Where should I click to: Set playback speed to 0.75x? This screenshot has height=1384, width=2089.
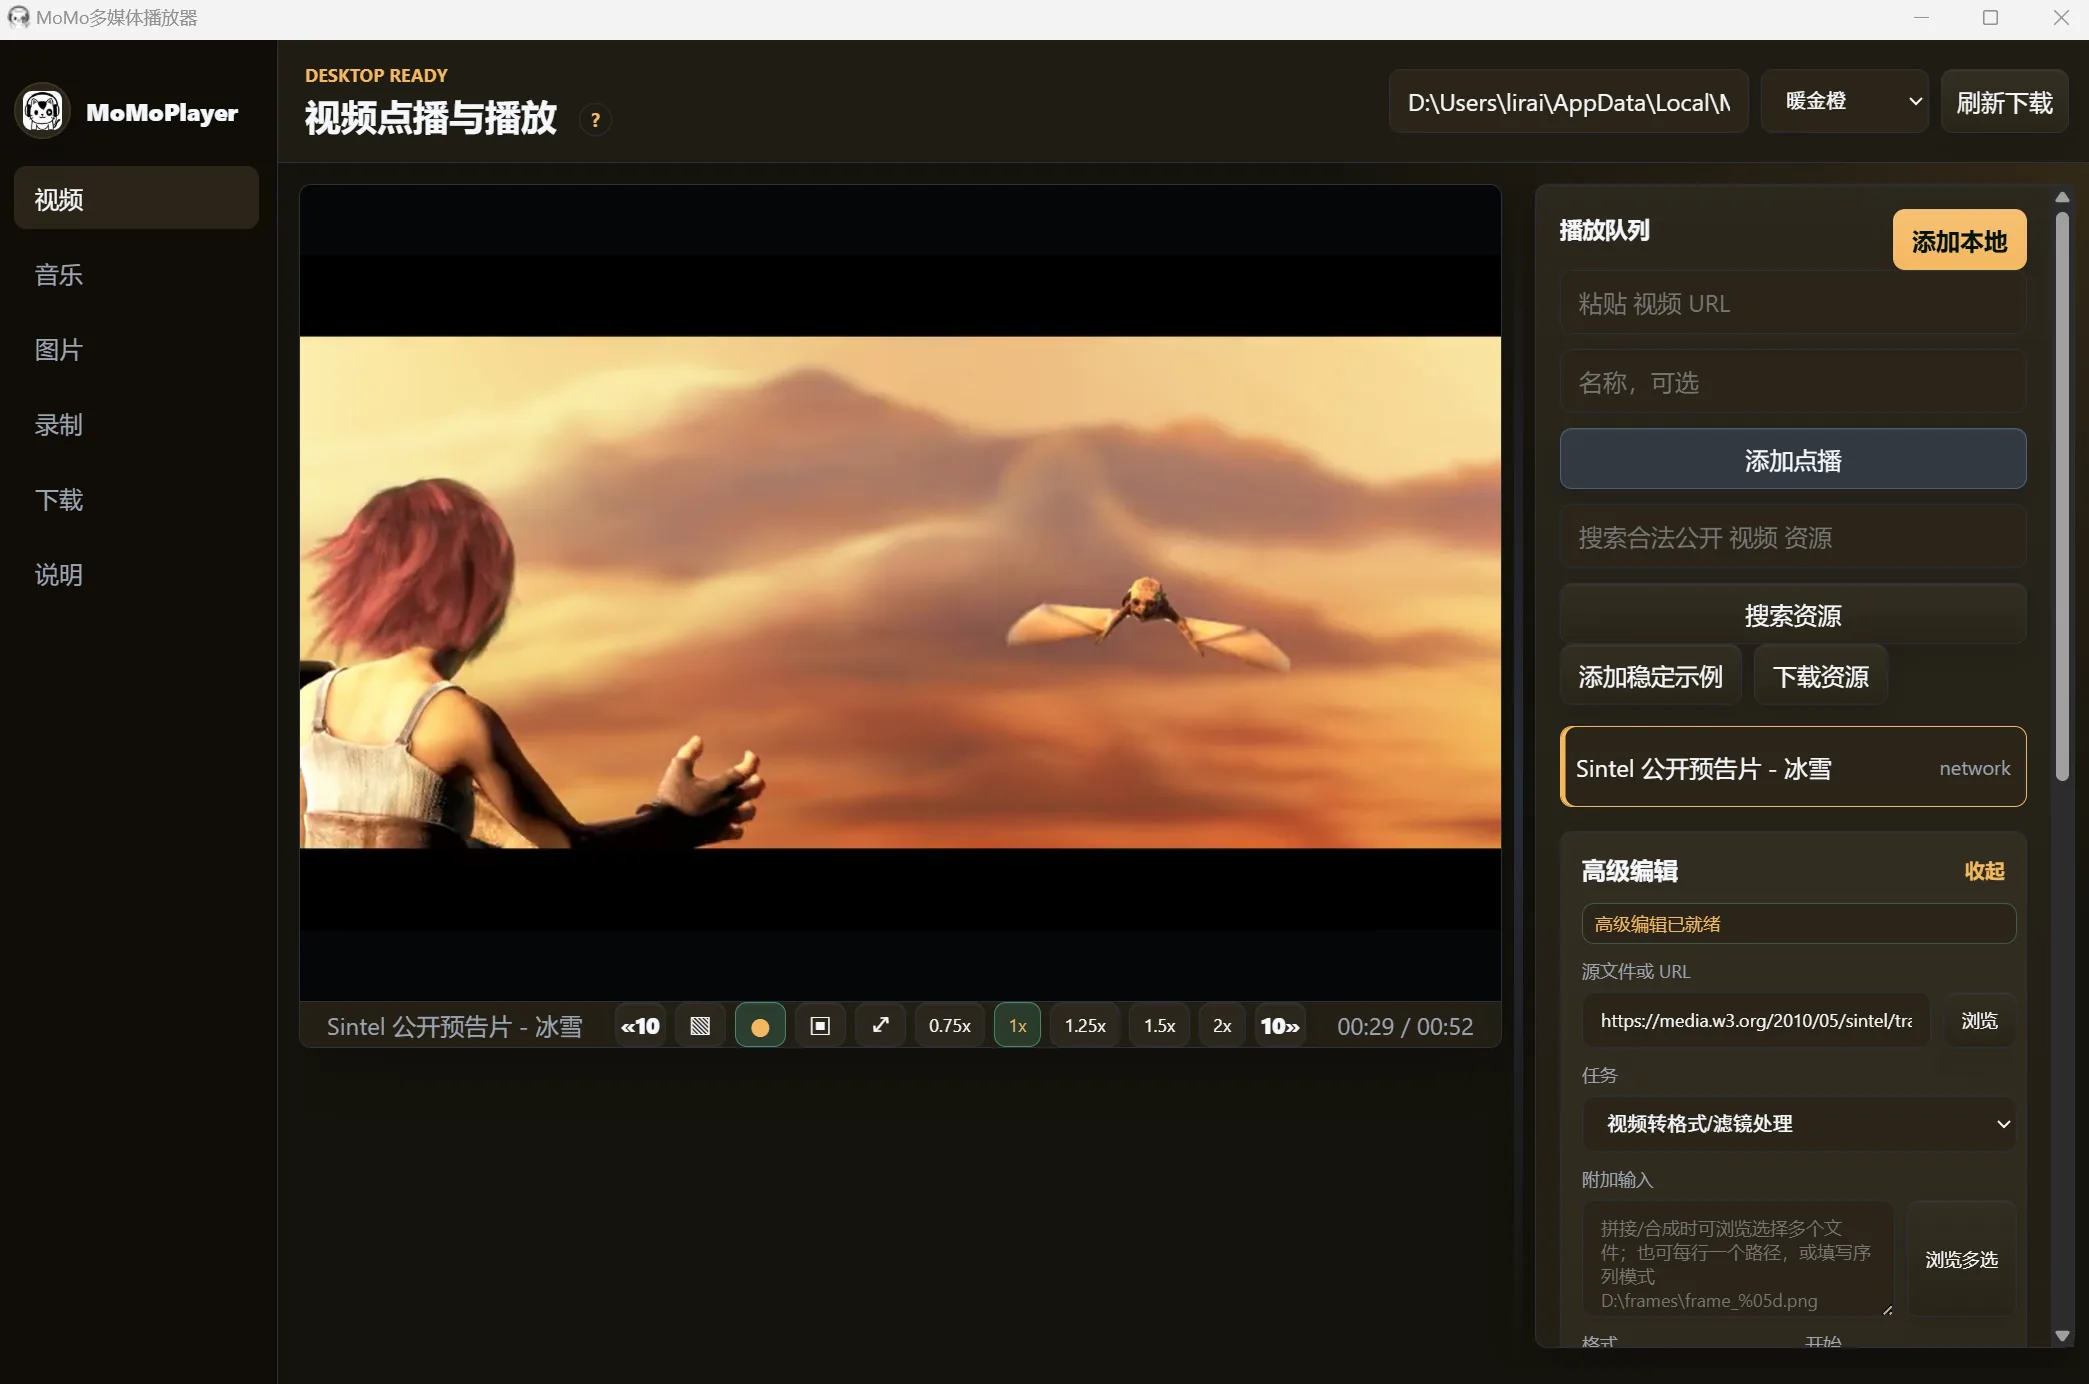pos(950,1026)
